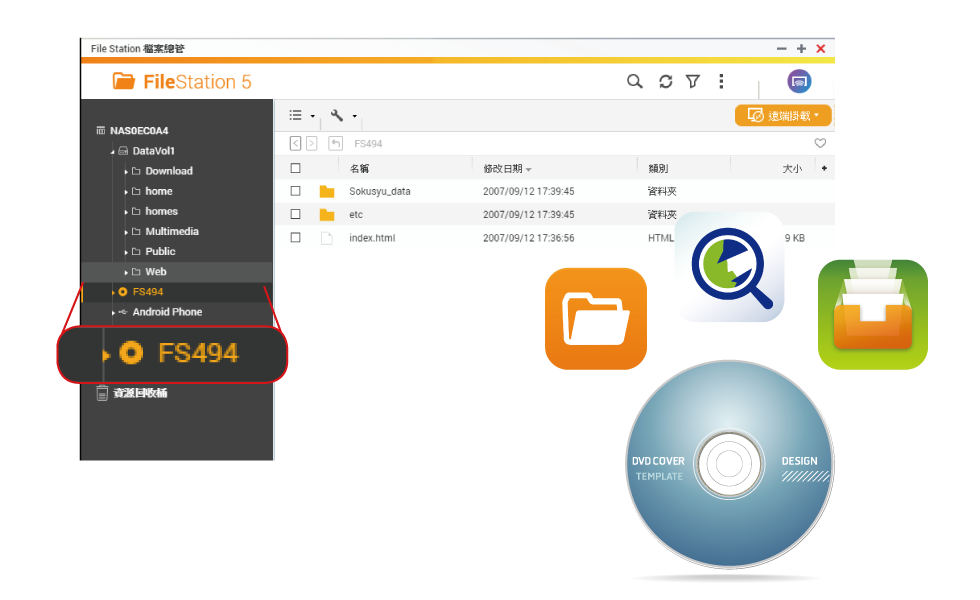Click the orange File Station app icon

596,319
